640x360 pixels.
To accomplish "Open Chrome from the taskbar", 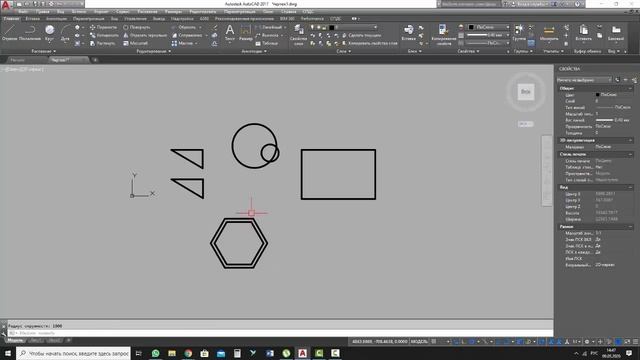I will 188,353.
